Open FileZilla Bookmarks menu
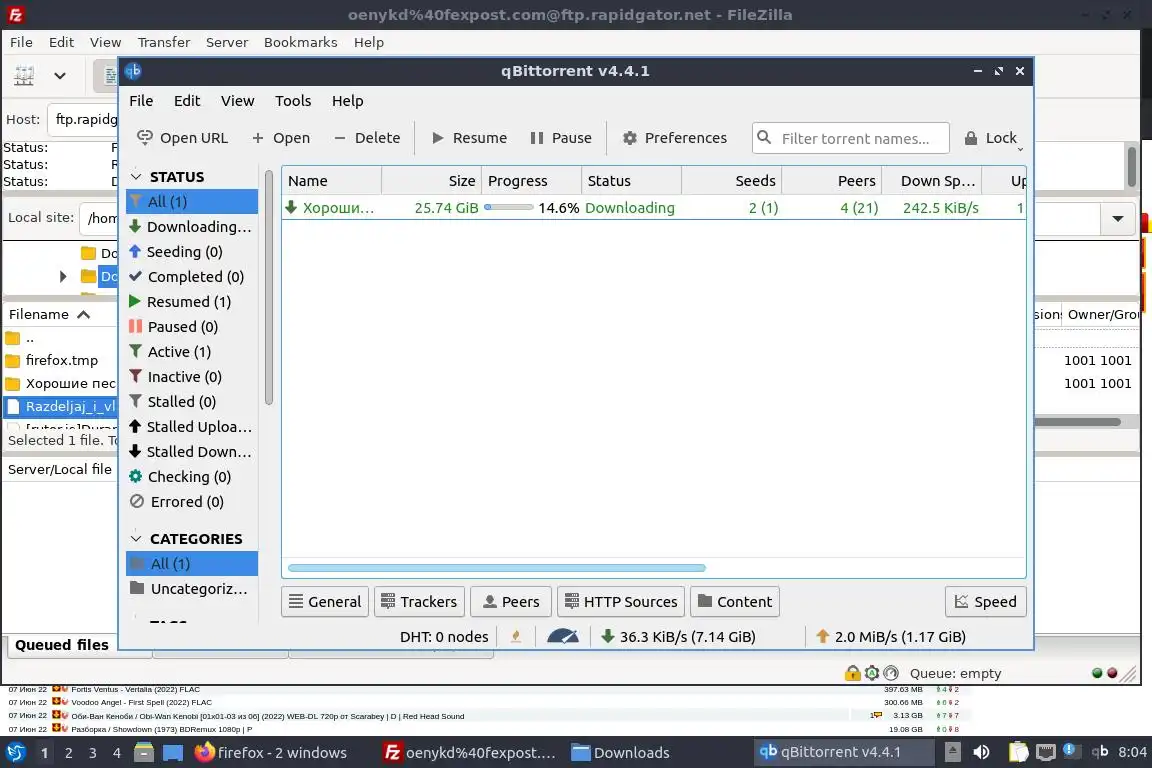 point(300,42)
